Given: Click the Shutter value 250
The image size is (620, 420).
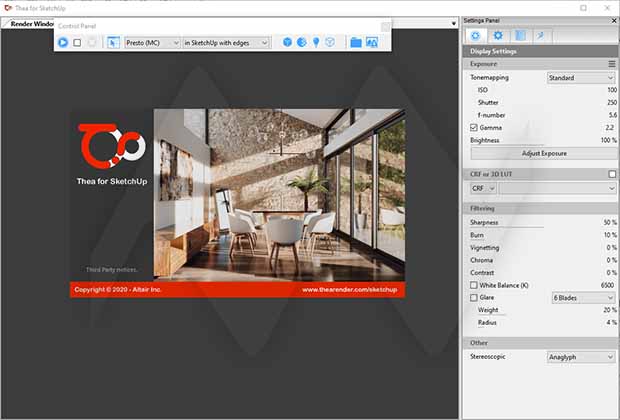Looking at the screenshot, I should pos(612,102).
